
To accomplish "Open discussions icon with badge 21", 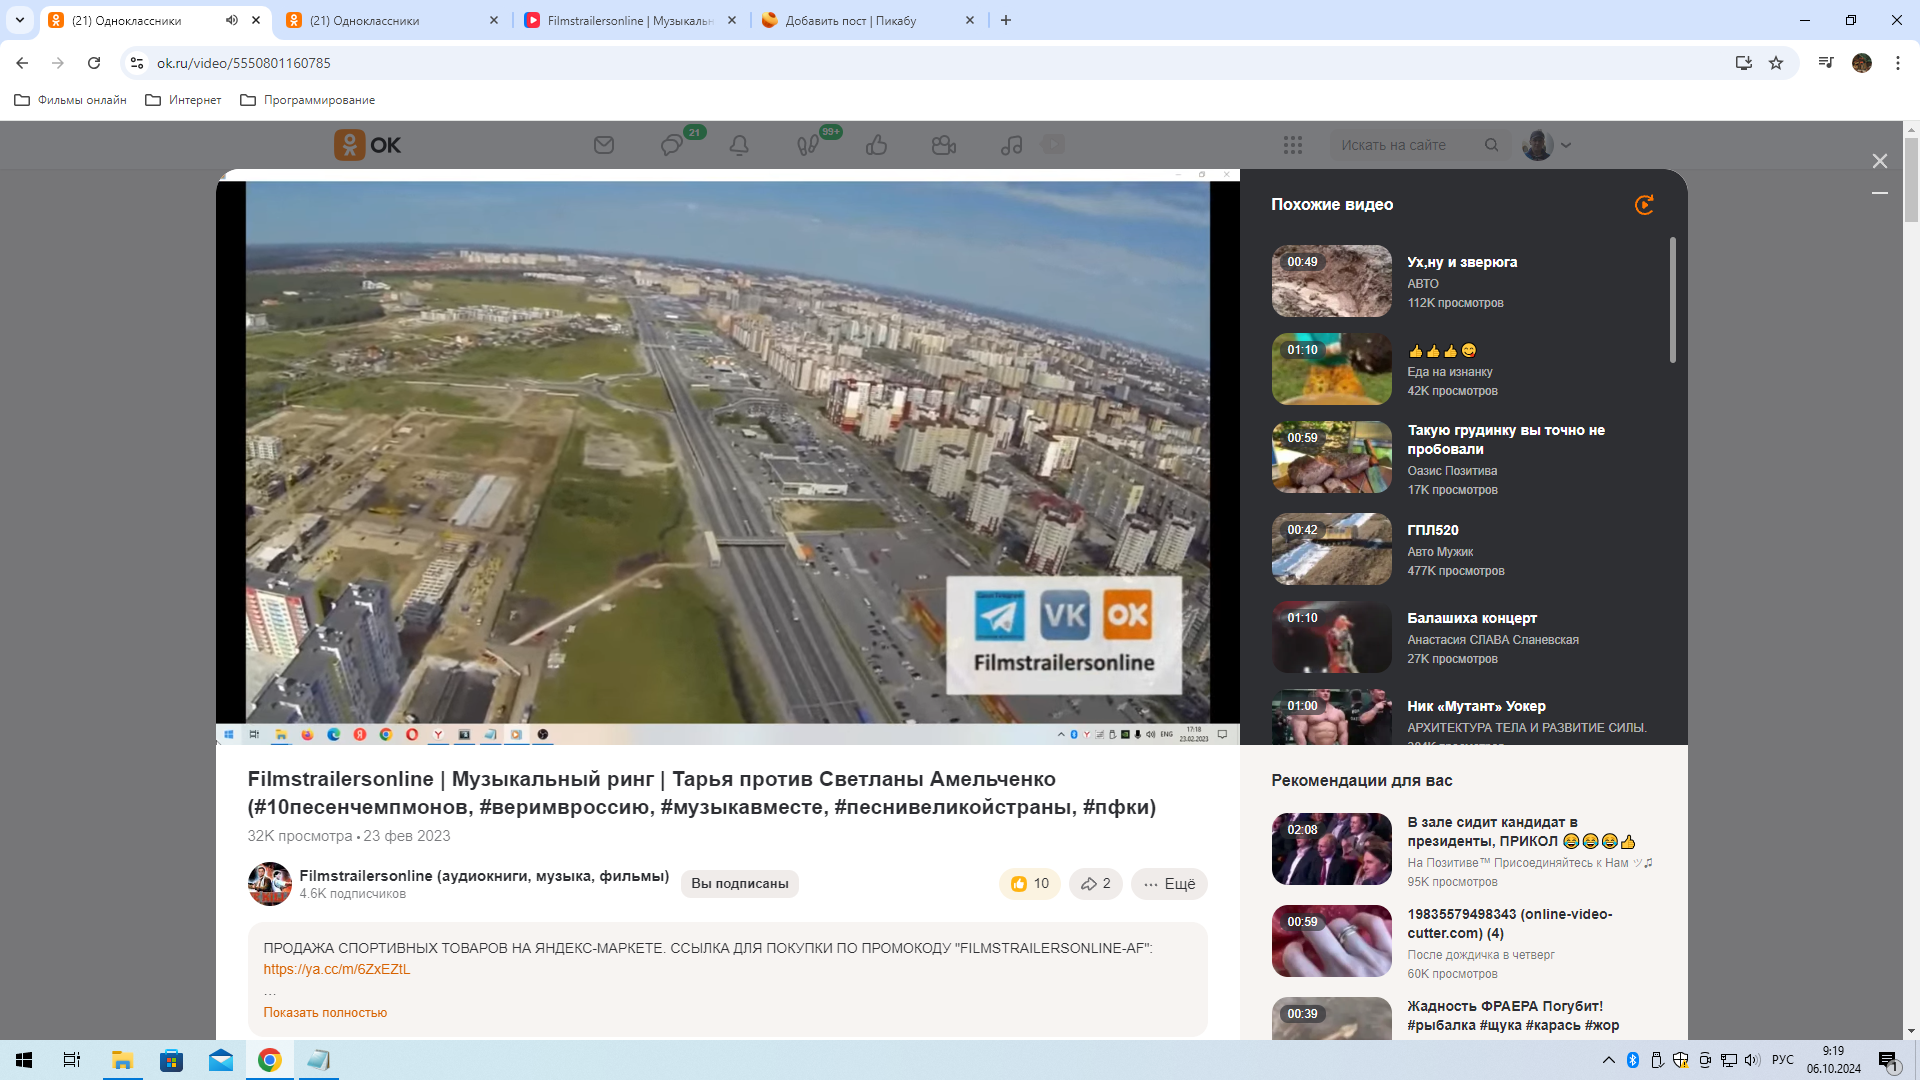I will click(x=672, y=145).
